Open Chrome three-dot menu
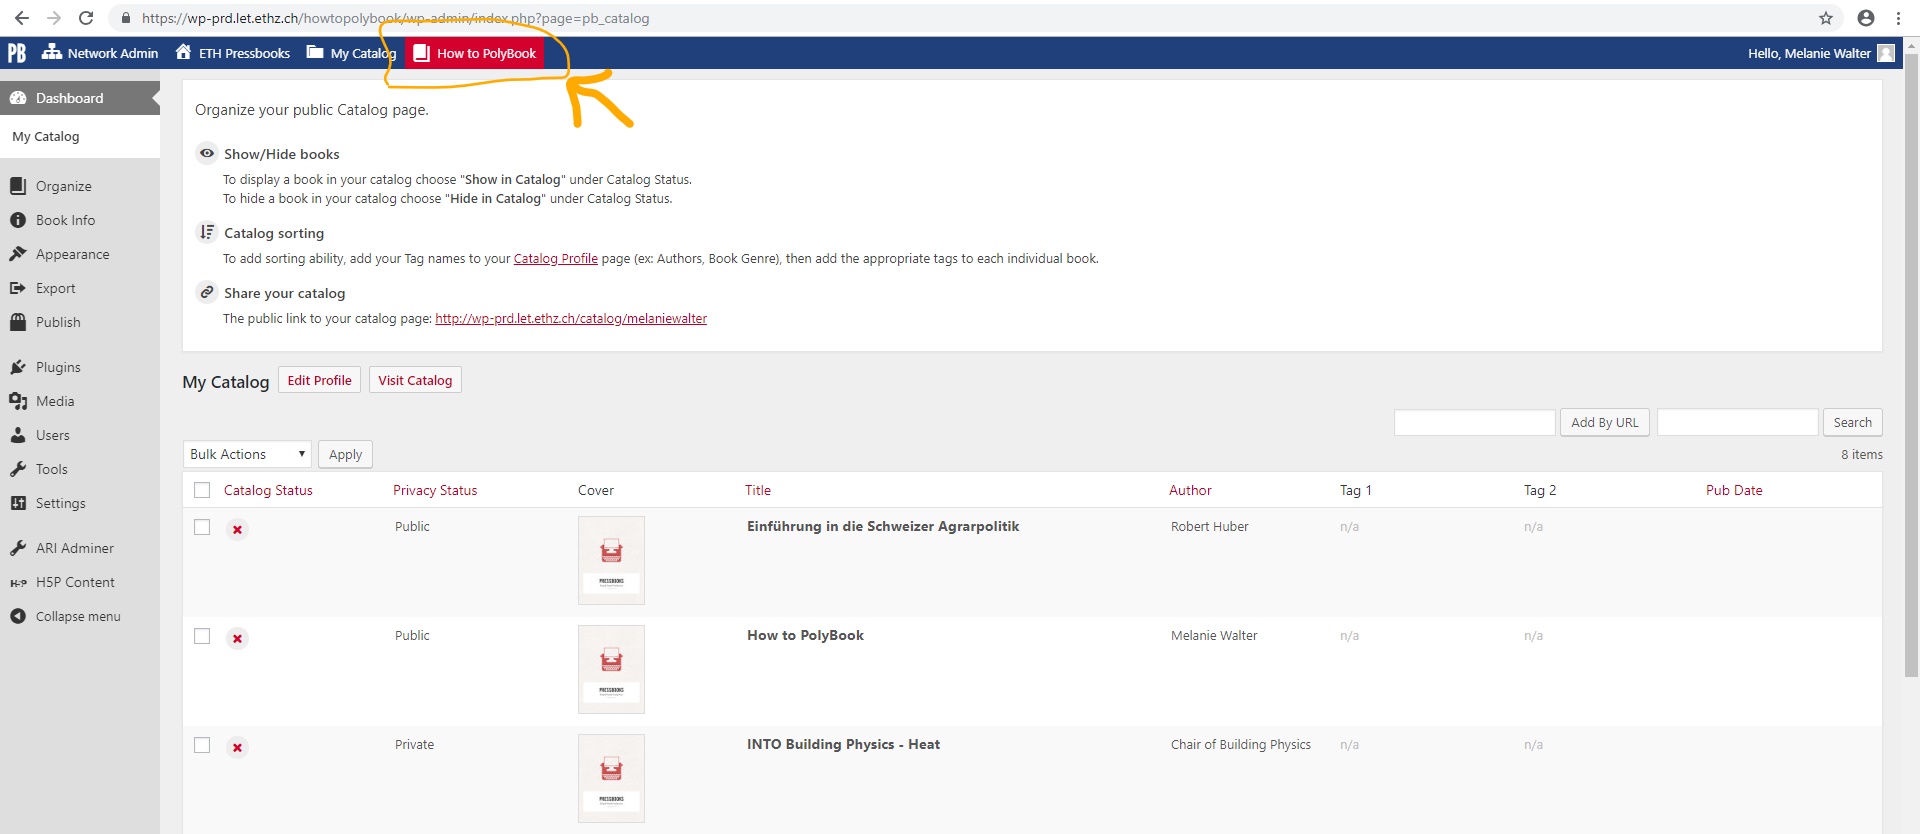The height and width of the screenshot is (834, 1920). [x=1898, y=18]
